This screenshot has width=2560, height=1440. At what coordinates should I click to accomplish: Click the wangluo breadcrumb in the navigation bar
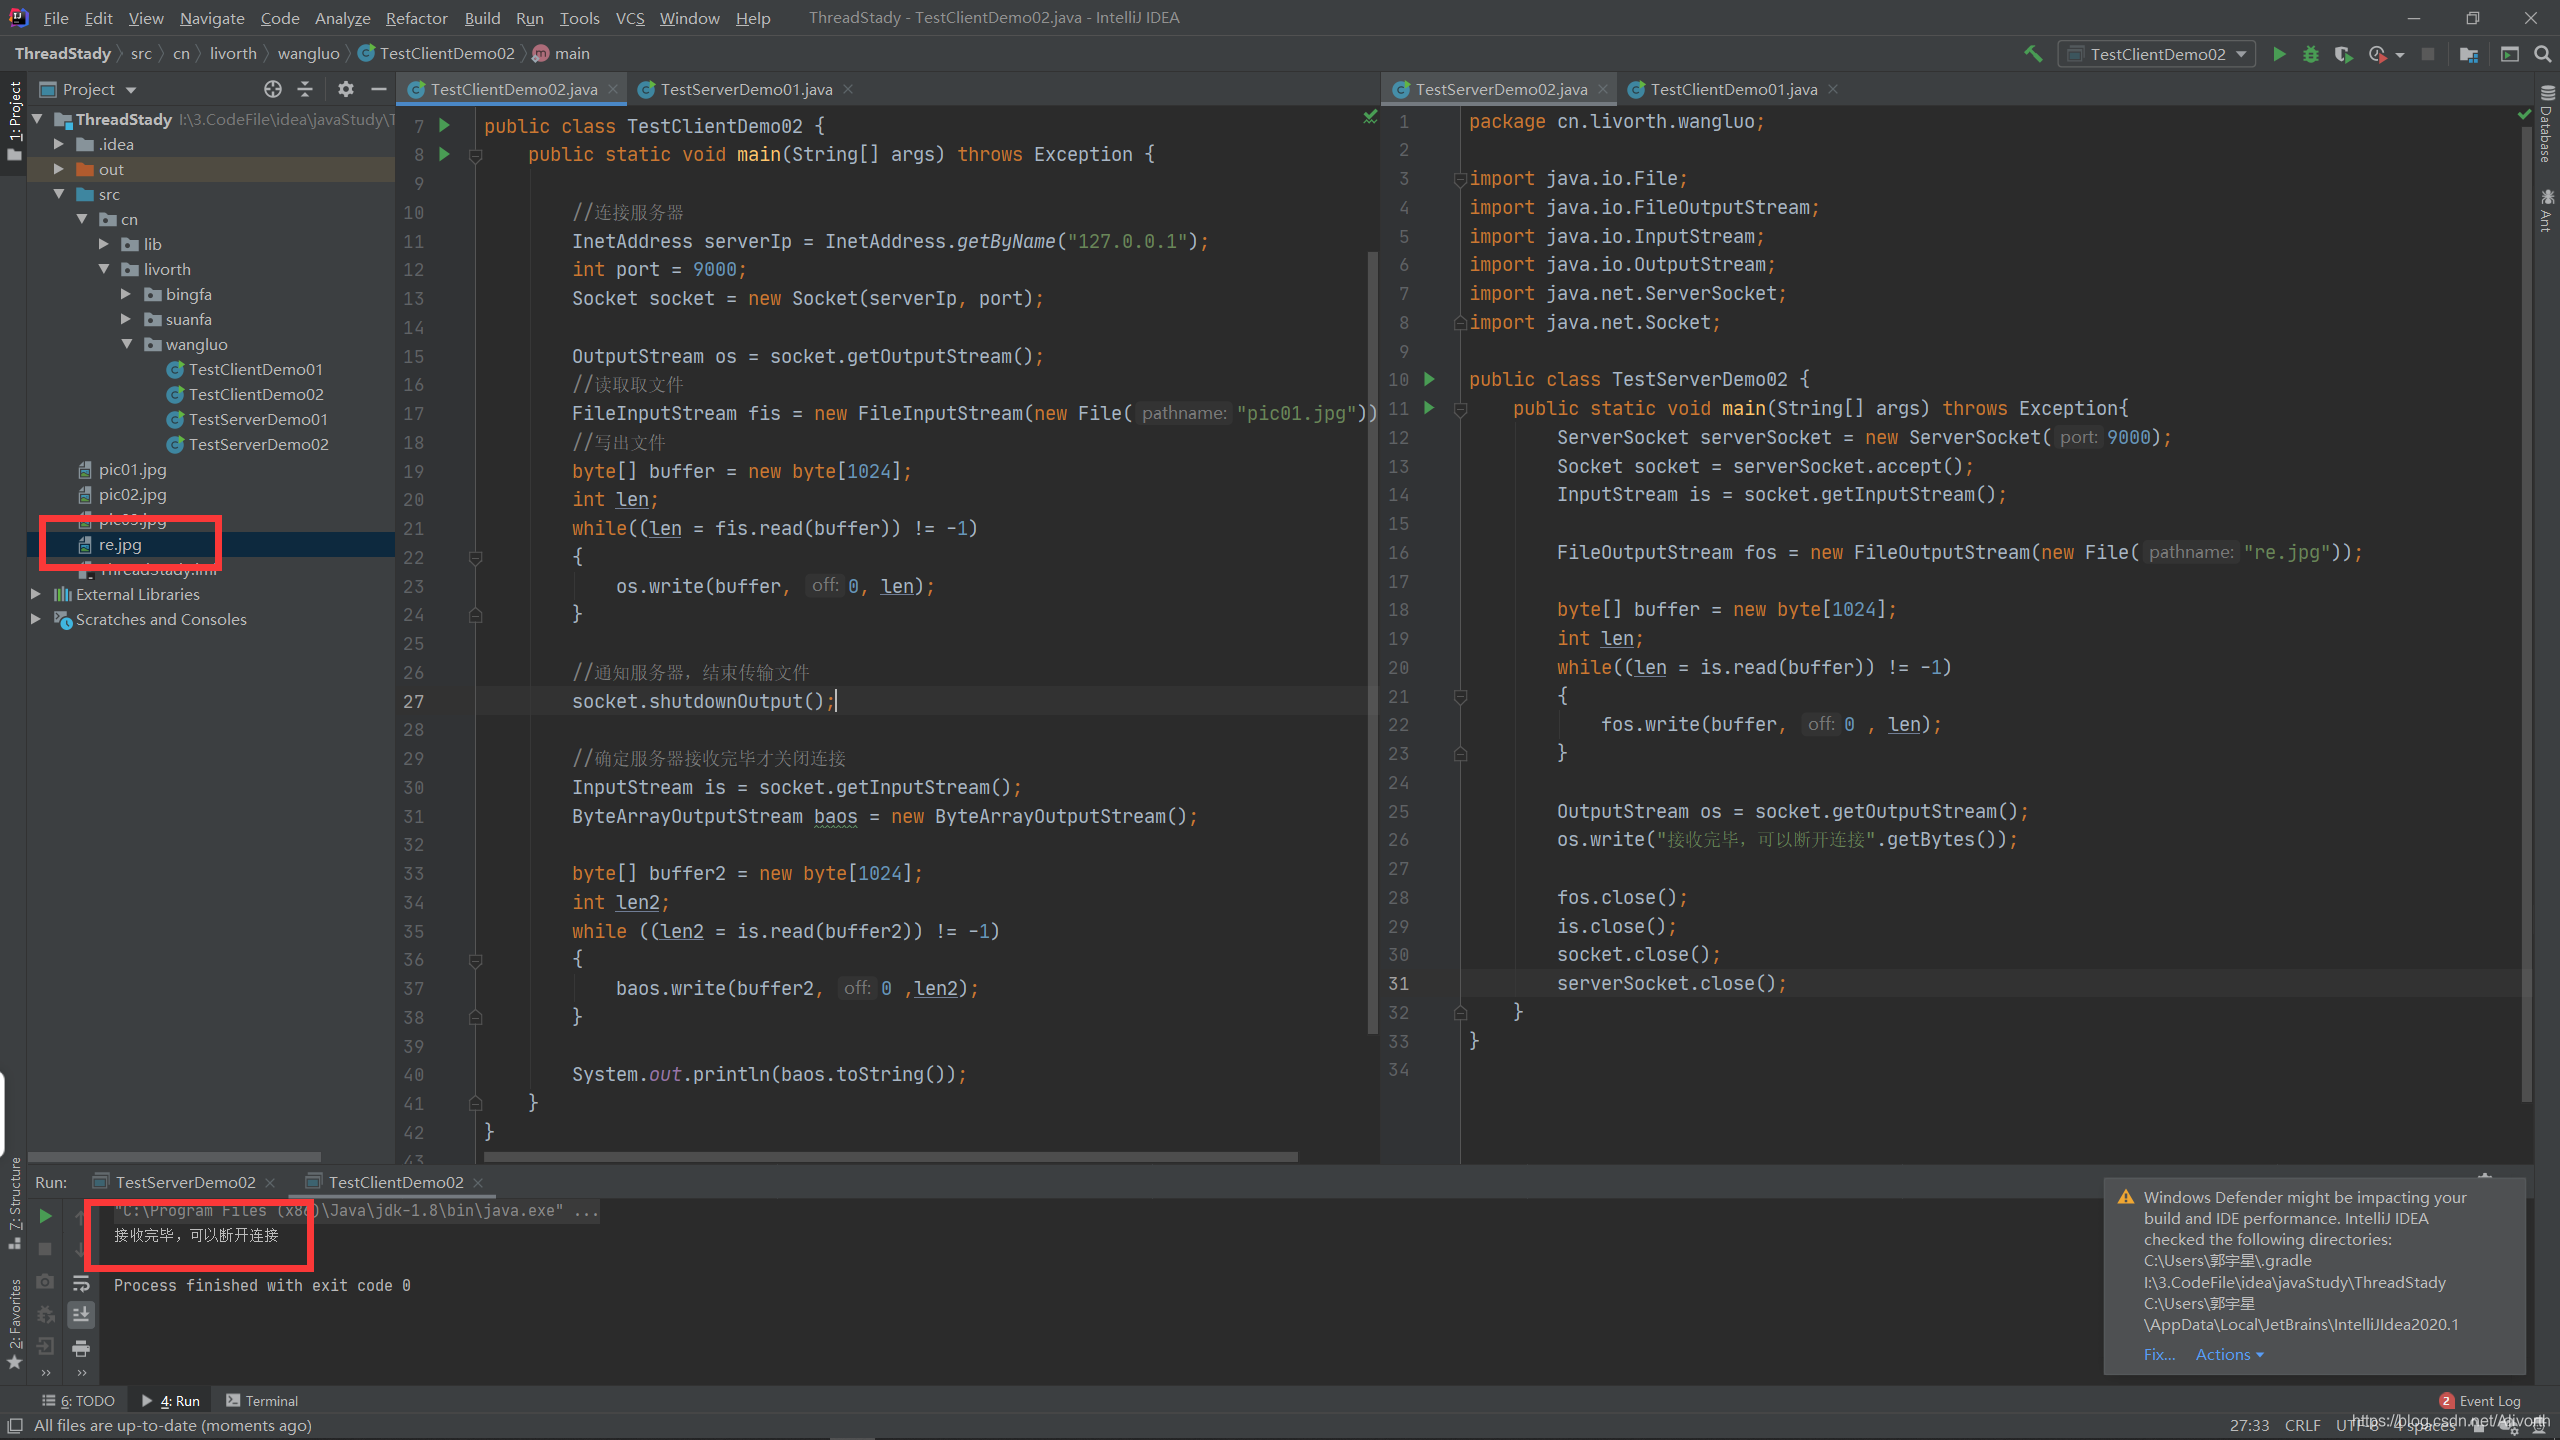point(308,53)
